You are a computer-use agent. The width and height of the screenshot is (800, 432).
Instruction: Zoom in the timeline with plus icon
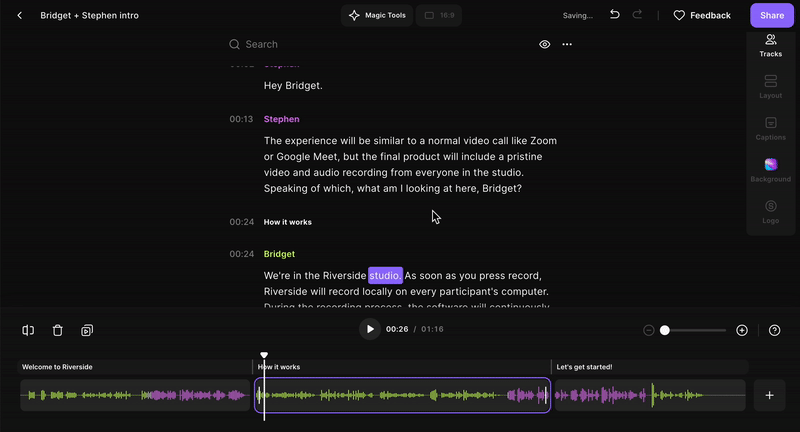tap(742, 331)
